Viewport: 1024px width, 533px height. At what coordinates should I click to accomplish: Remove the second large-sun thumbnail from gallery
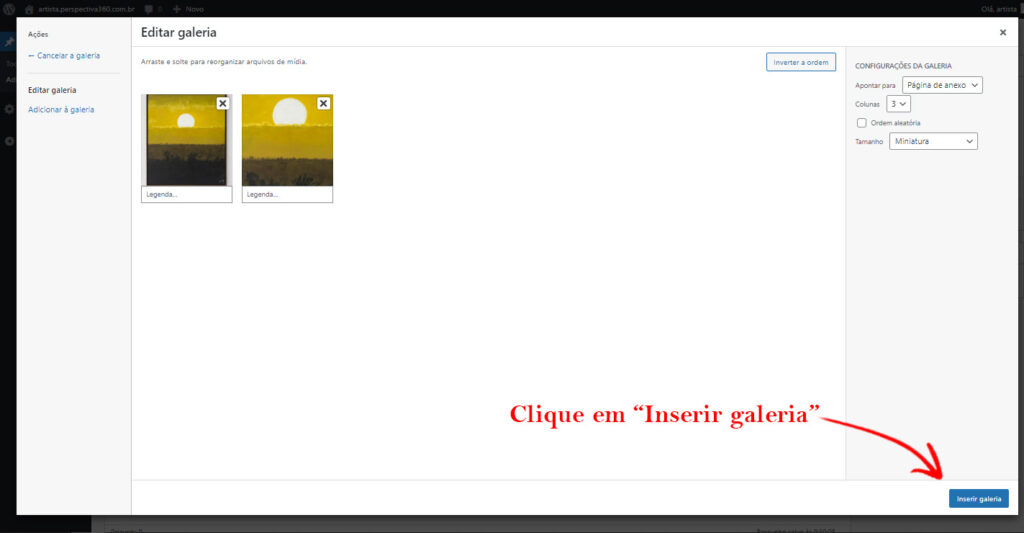point(323,103)
